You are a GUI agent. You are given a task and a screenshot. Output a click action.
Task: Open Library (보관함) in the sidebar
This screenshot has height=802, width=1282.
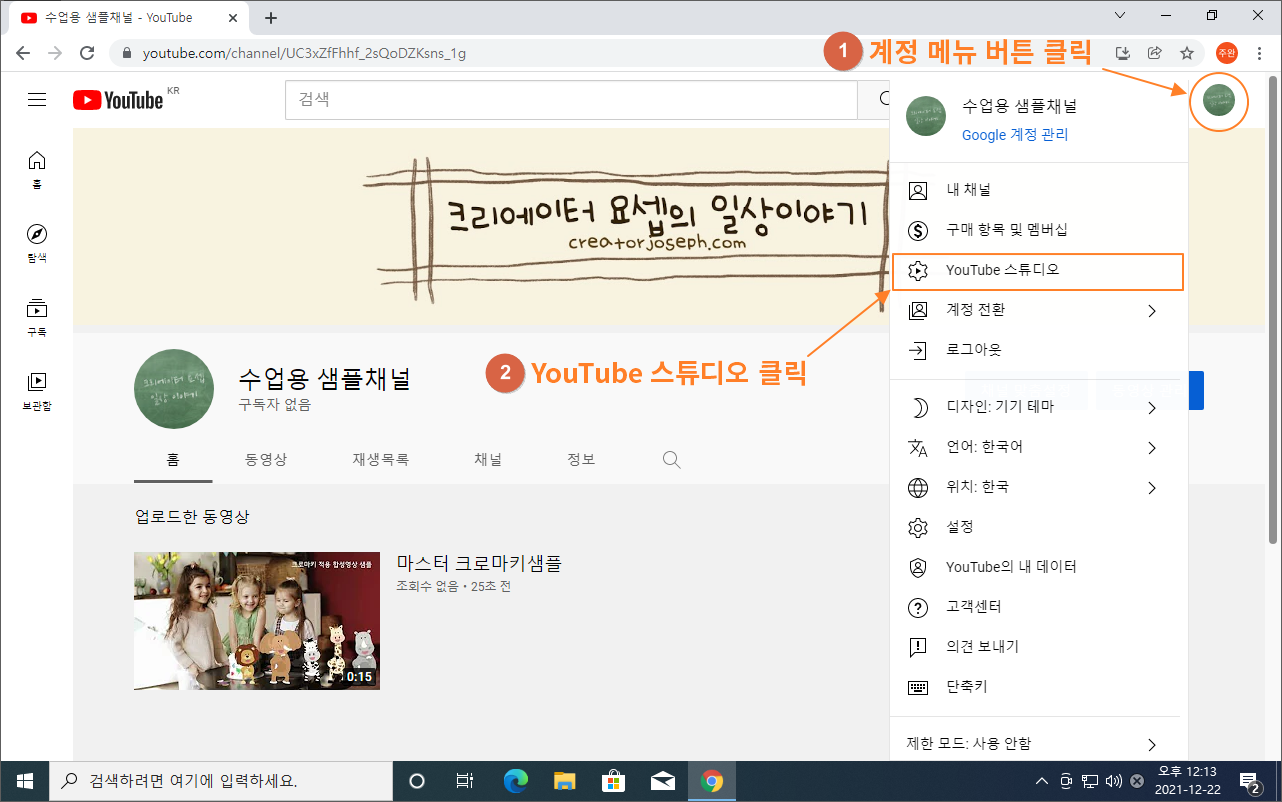pyautogui.click(x=37, y=391)
